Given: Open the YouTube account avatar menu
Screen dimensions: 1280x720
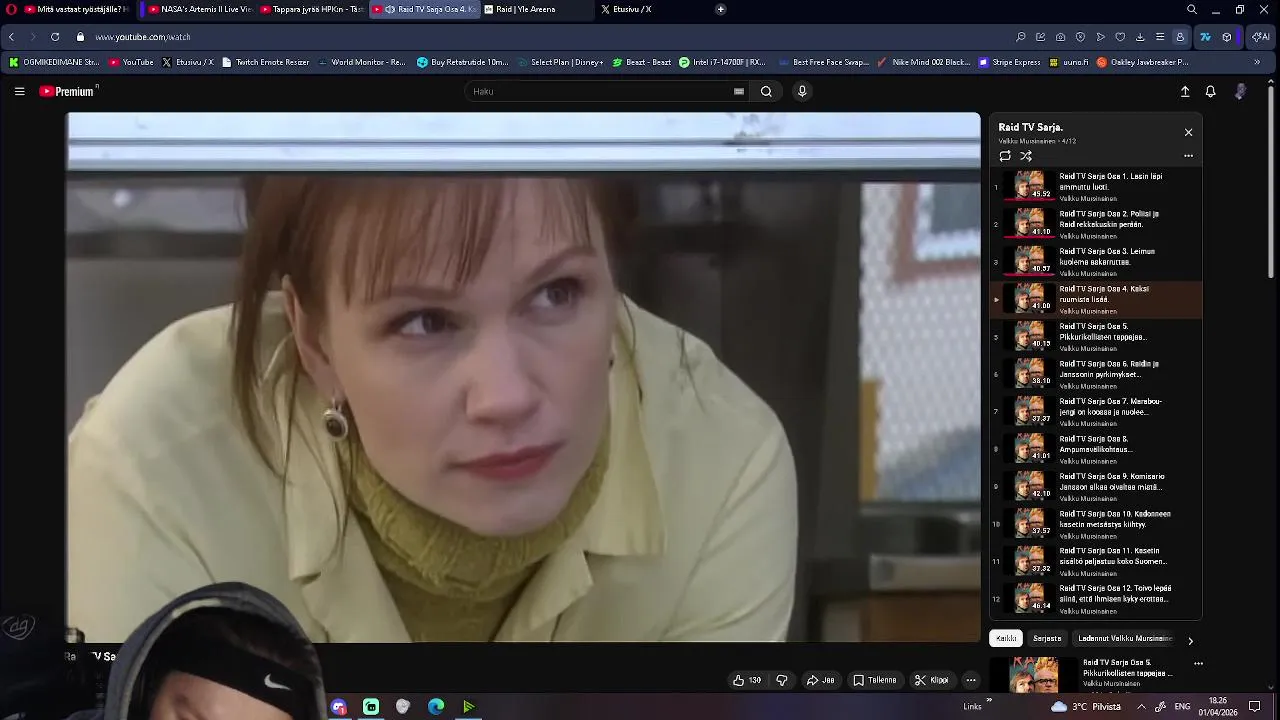Looking at the screenshot, I should [1241, 91].
